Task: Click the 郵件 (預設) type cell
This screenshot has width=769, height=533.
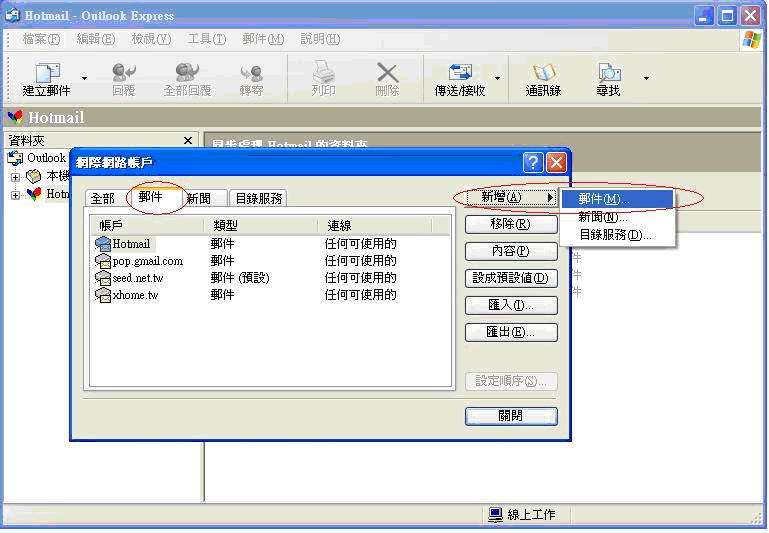Action: [240, 278]
